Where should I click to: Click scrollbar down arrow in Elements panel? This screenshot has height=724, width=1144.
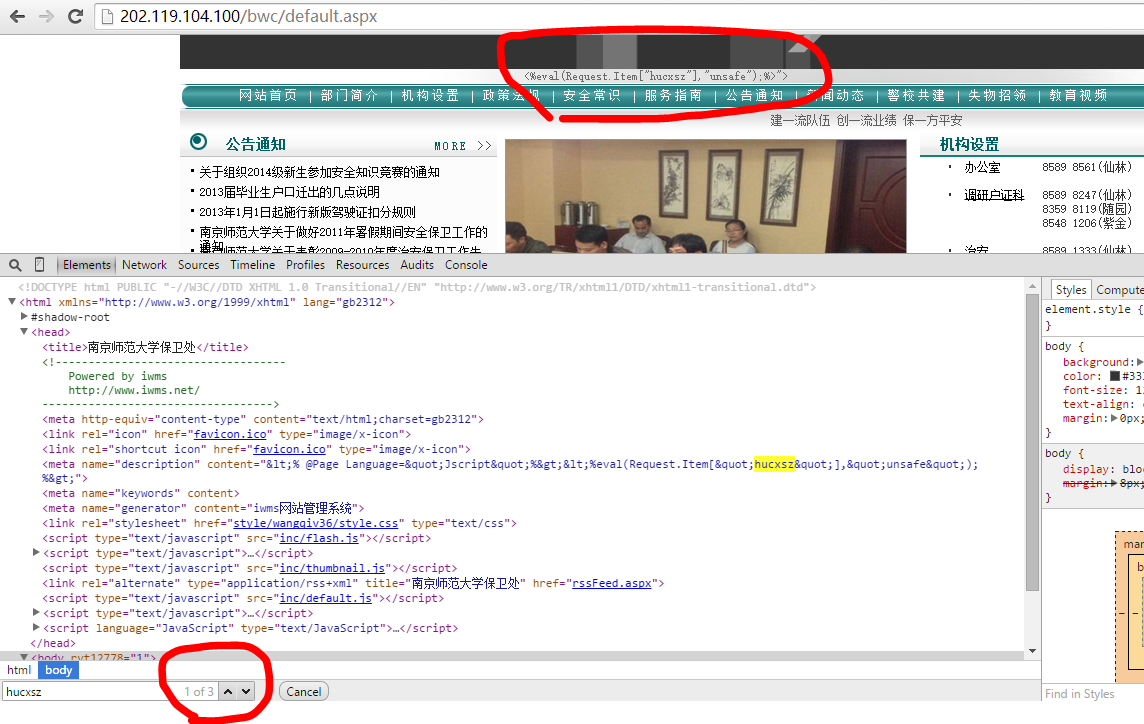1032,650
